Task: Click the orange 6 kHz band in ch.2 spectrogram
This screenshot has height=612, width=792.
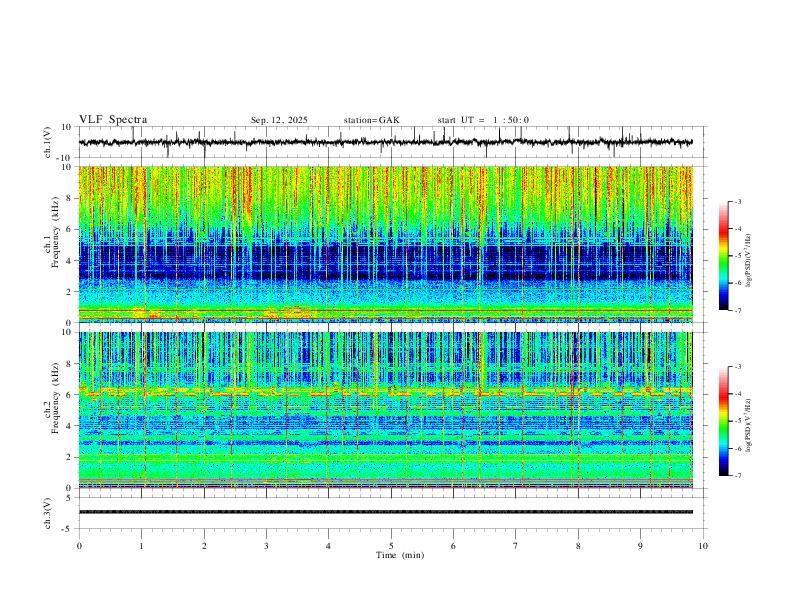Action: 385,392
